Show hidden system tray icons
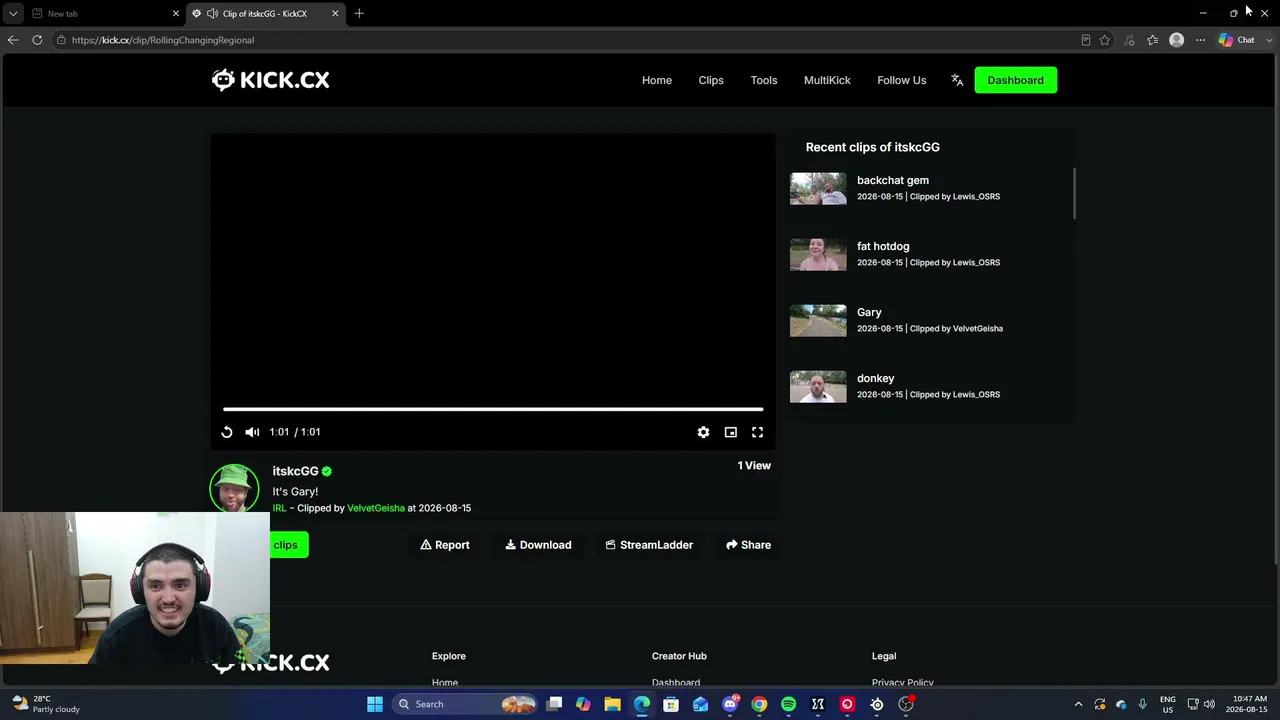The height and width of the screenshot is (720, 1280). point(1078,704)
